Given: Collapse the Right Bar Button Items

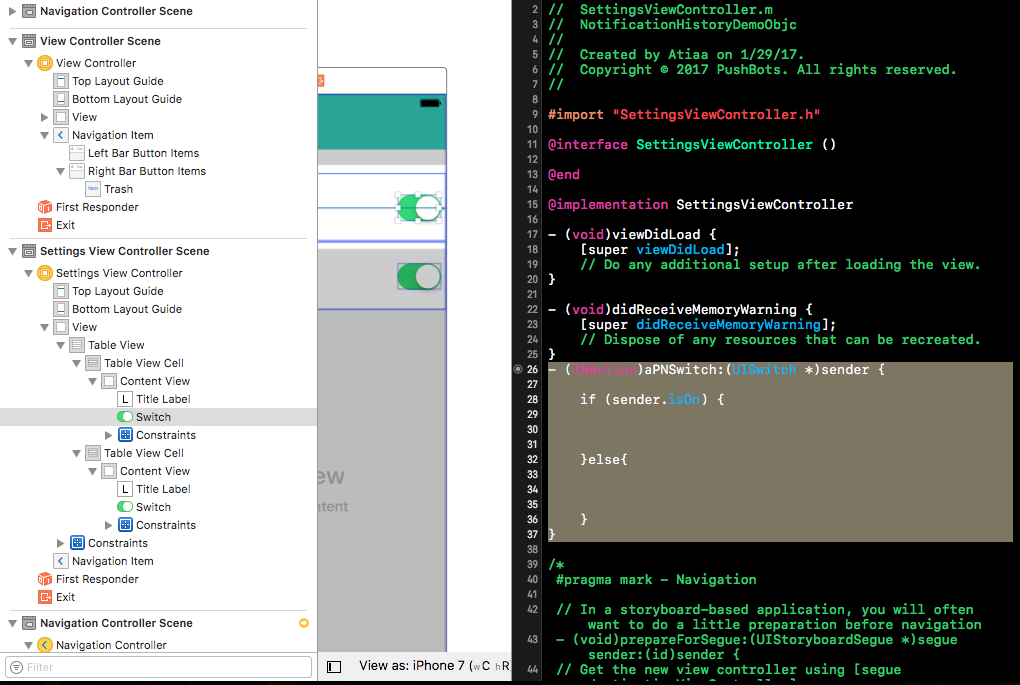Looking at the screenshot, I should [x=60, y=171].
